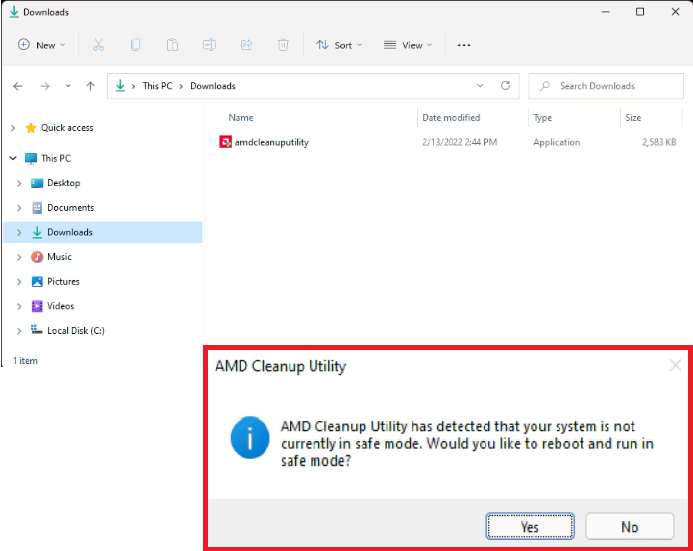
Task: Click the Share icon in toolbar
Action: coord(246,45)
